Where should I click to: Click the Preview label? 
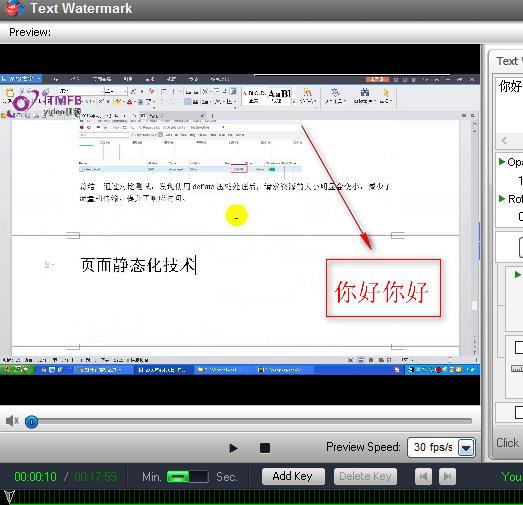point(30,32)
